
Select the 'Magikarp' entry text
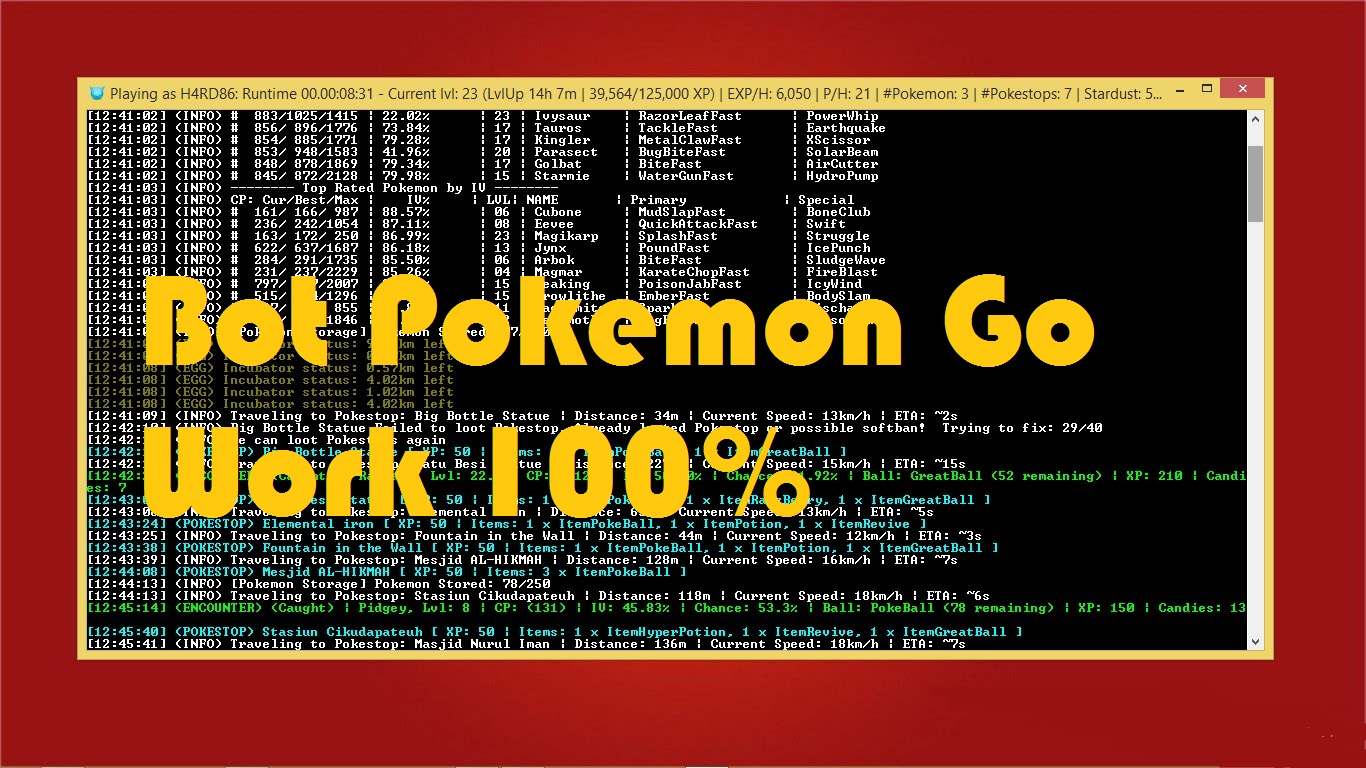point(566,236)
